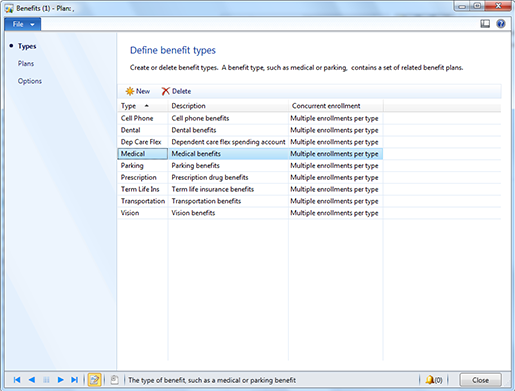Sort by Concurrent enrollment column header
The image size is (515, 391).
coord(336,106)
